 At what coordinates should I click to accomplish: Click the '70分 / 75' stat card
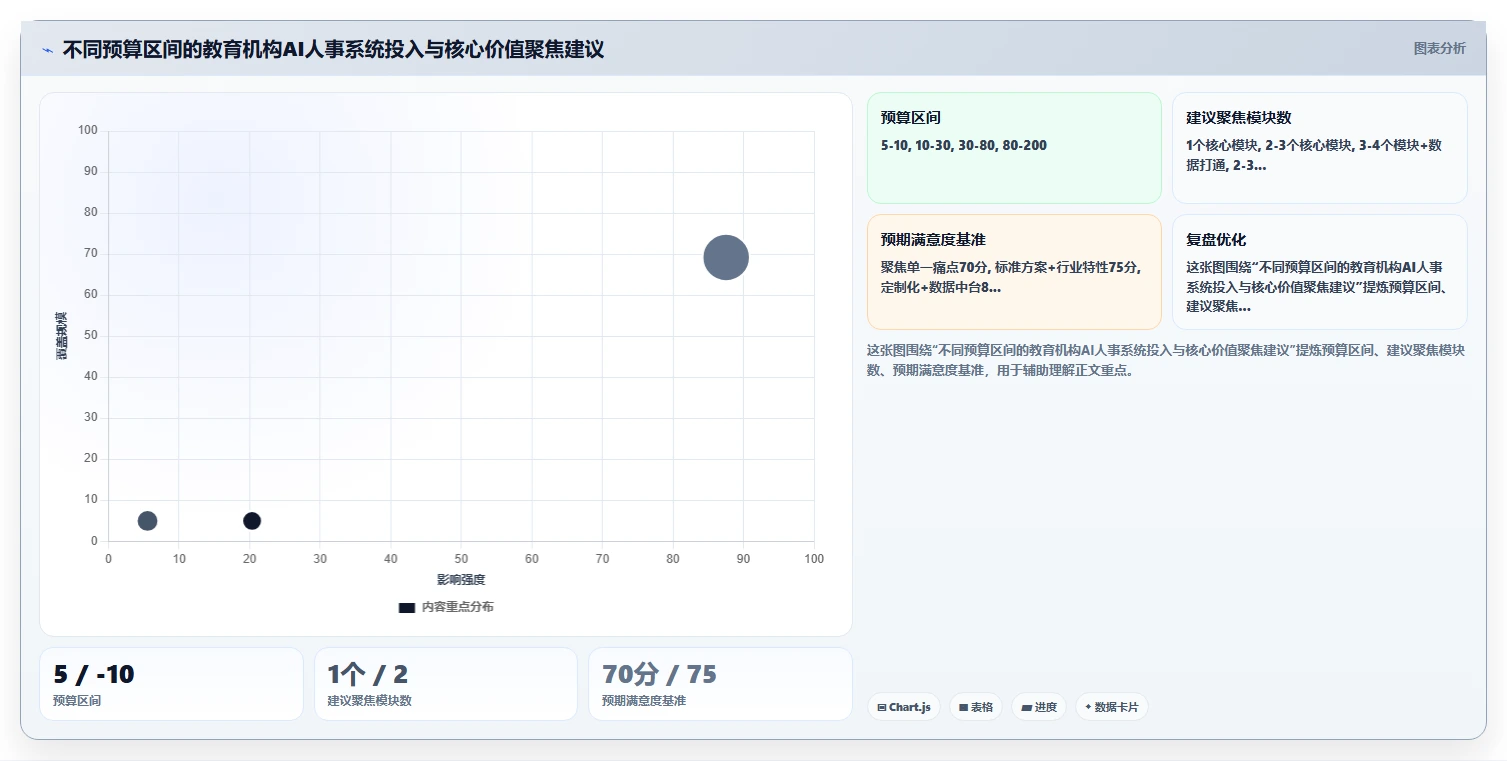pyautogui.click(x=720, y=684)
